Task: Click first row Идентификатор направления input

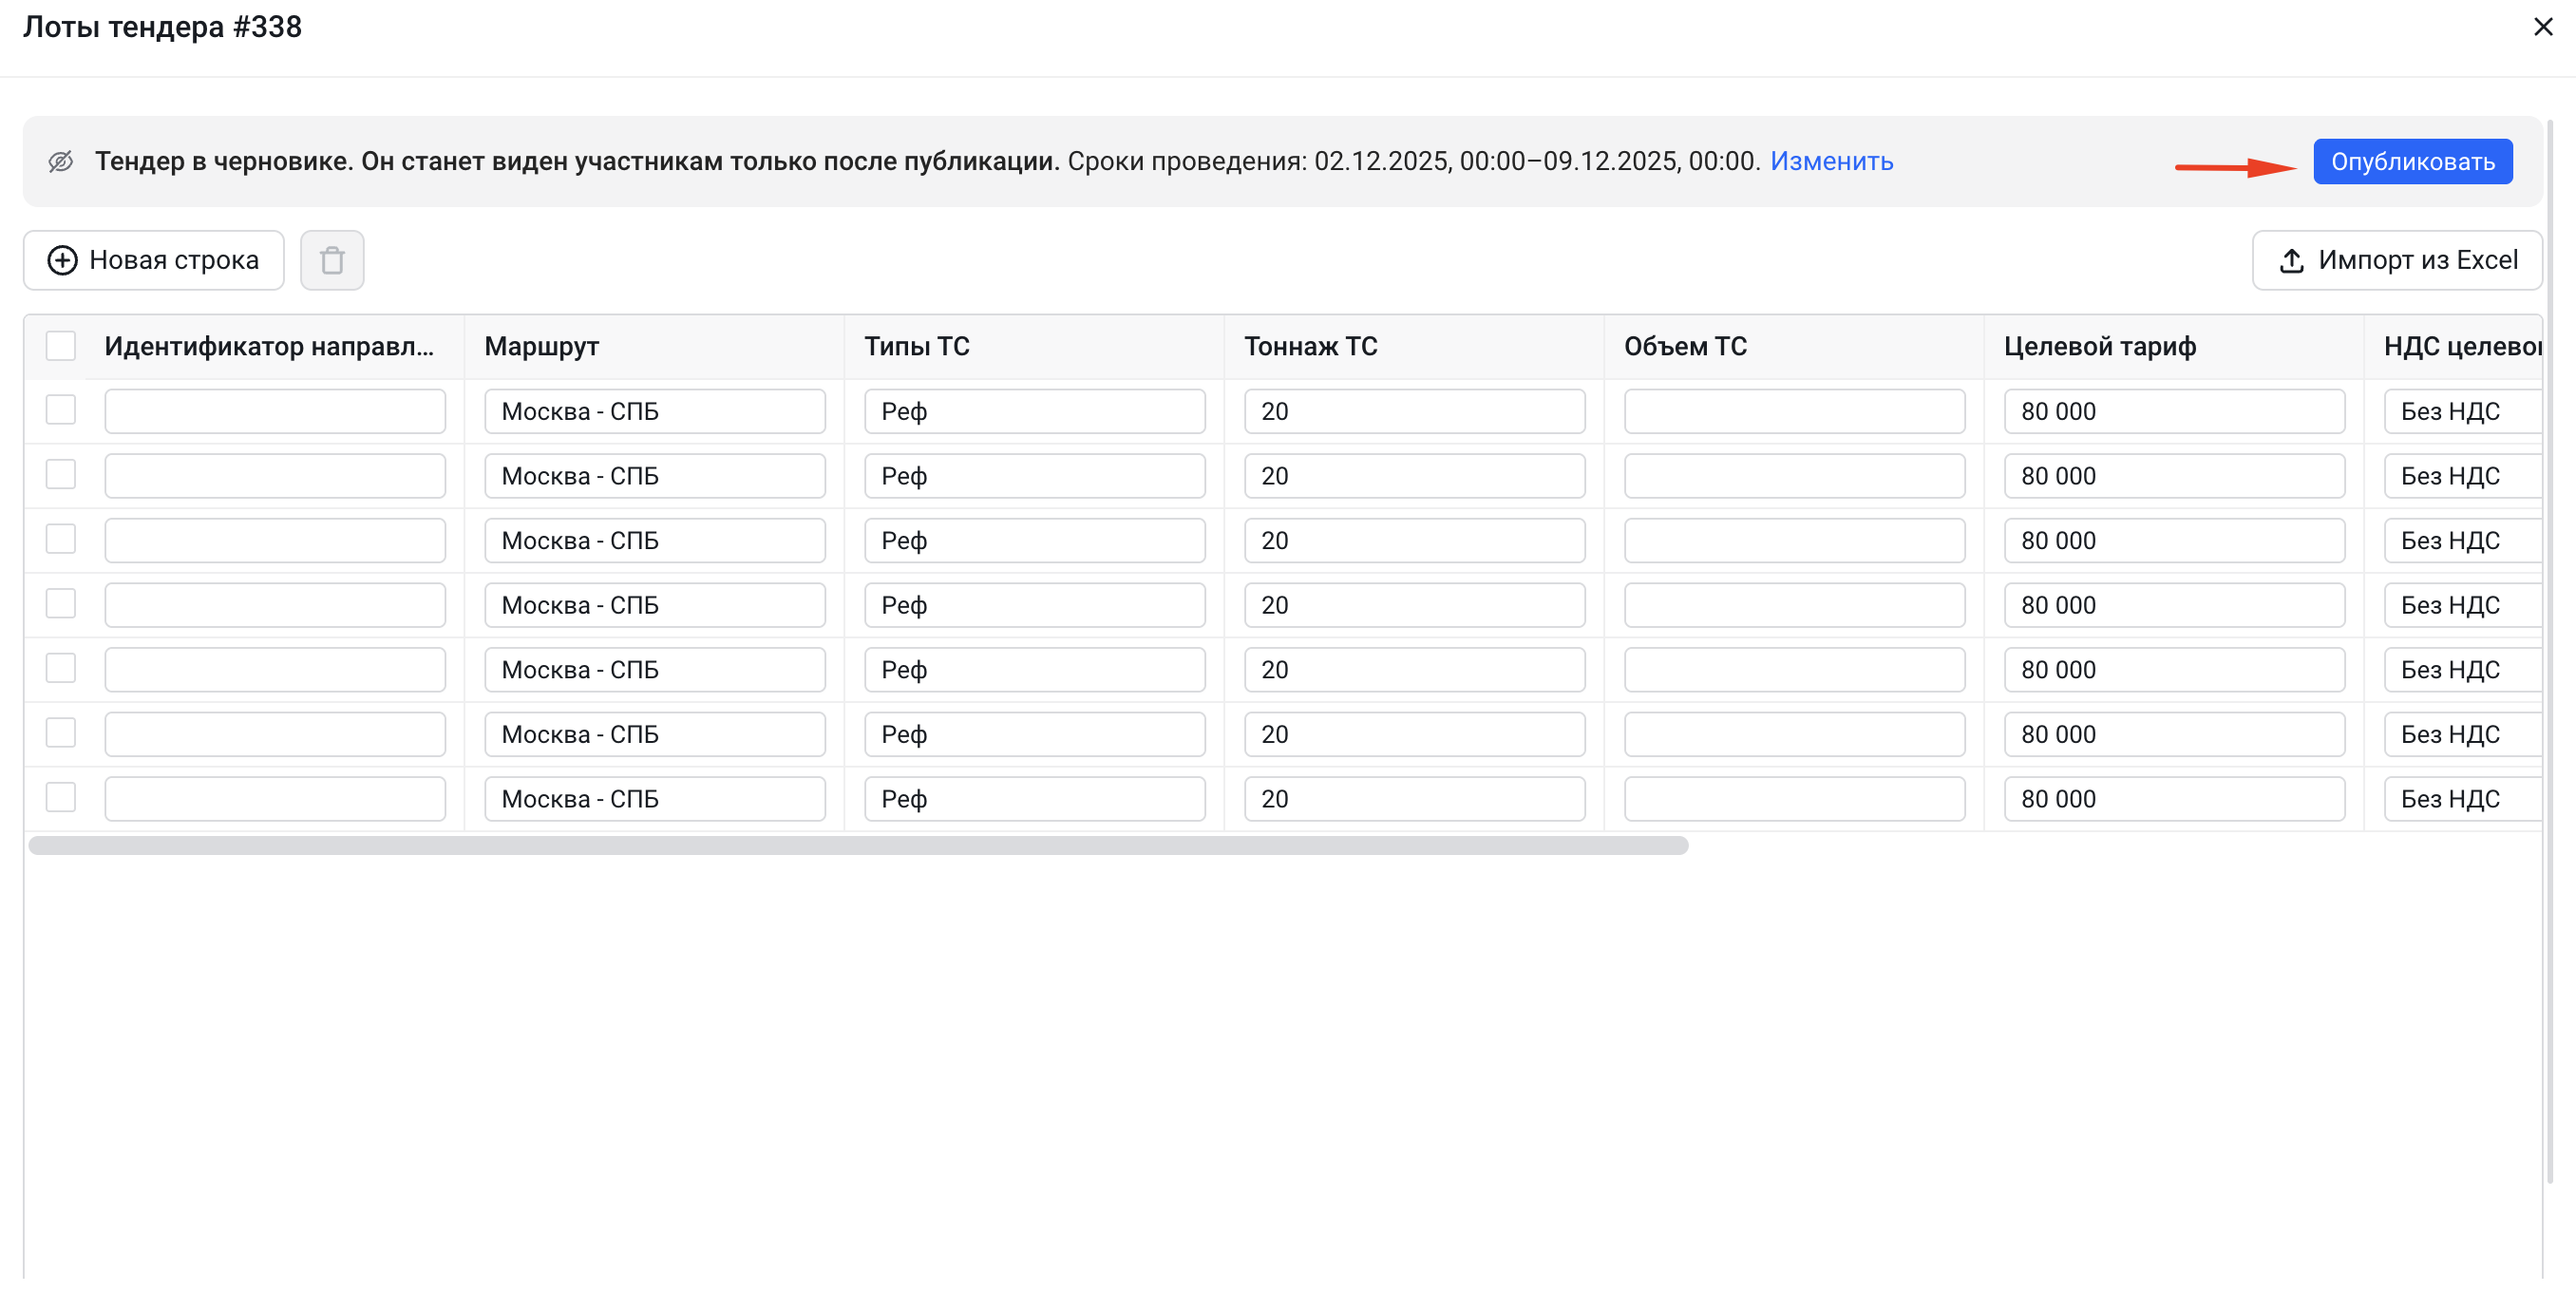Action: pyautogui.click(x=275, y=411)
